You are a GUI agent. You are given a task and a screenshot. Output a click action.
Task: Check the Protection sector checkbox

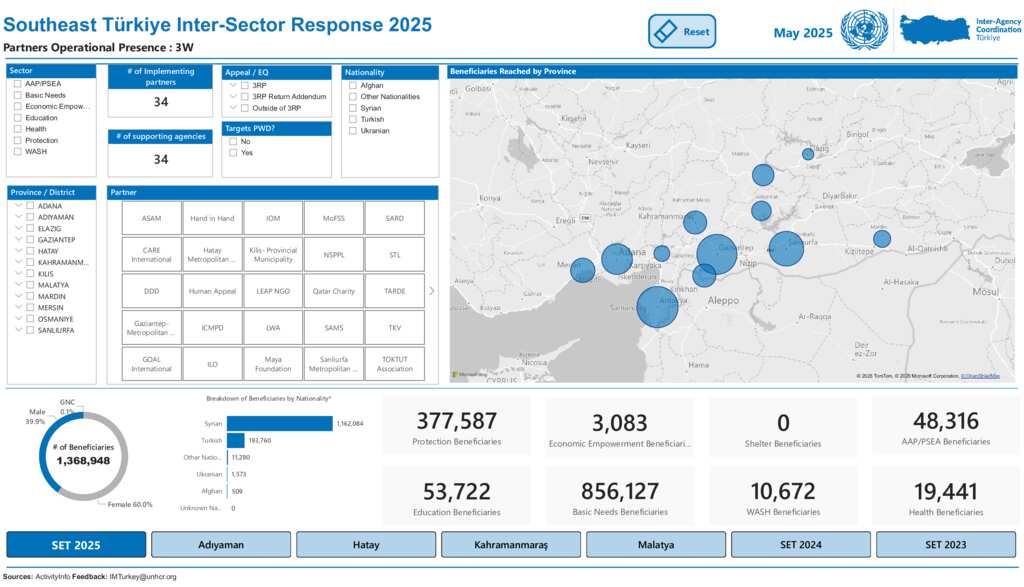(18, 140)
